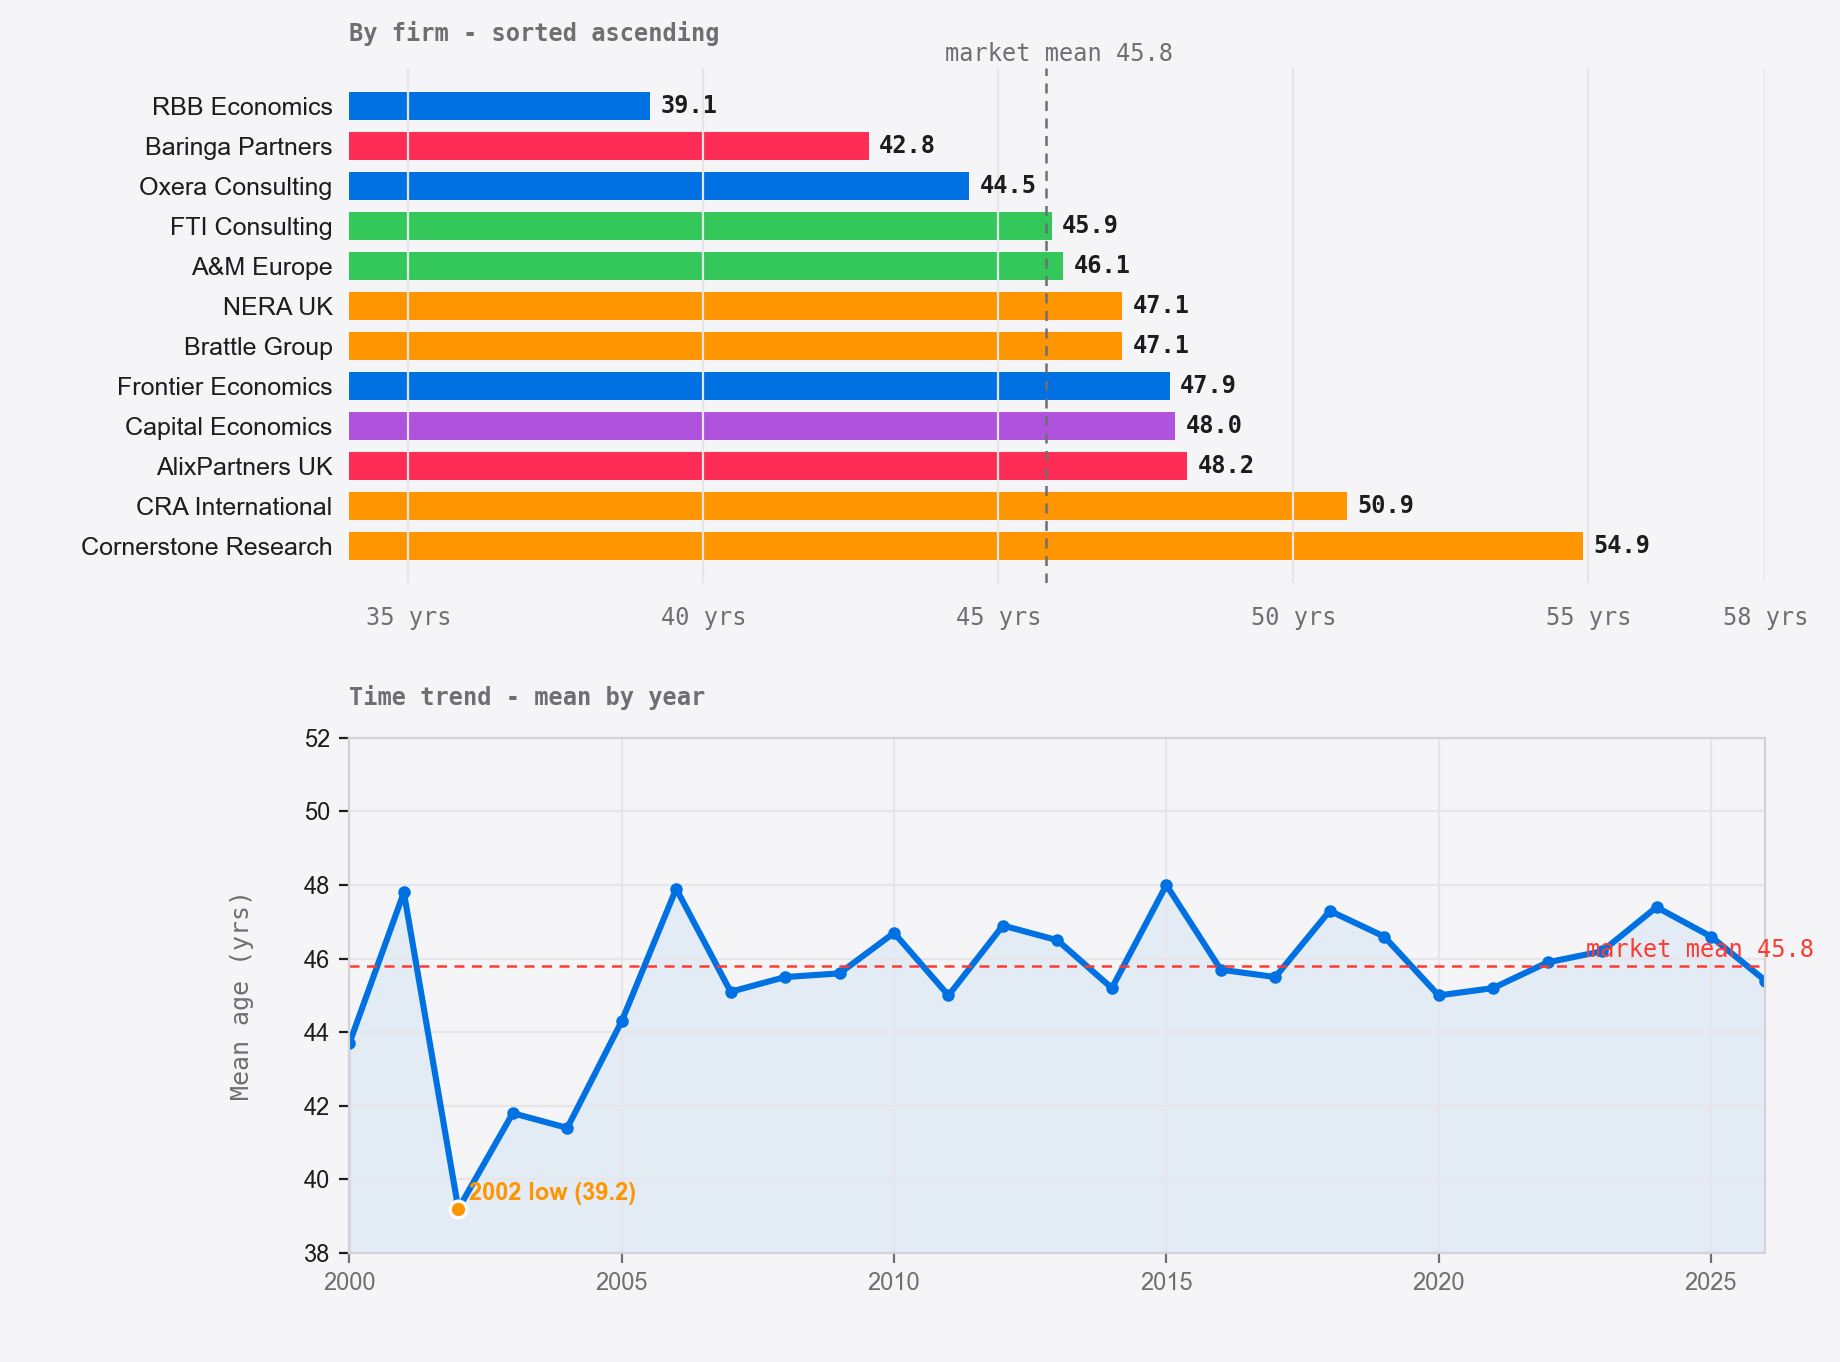
Task: Click the 2020 x-axis year label
Action: coord(1439,1282)
